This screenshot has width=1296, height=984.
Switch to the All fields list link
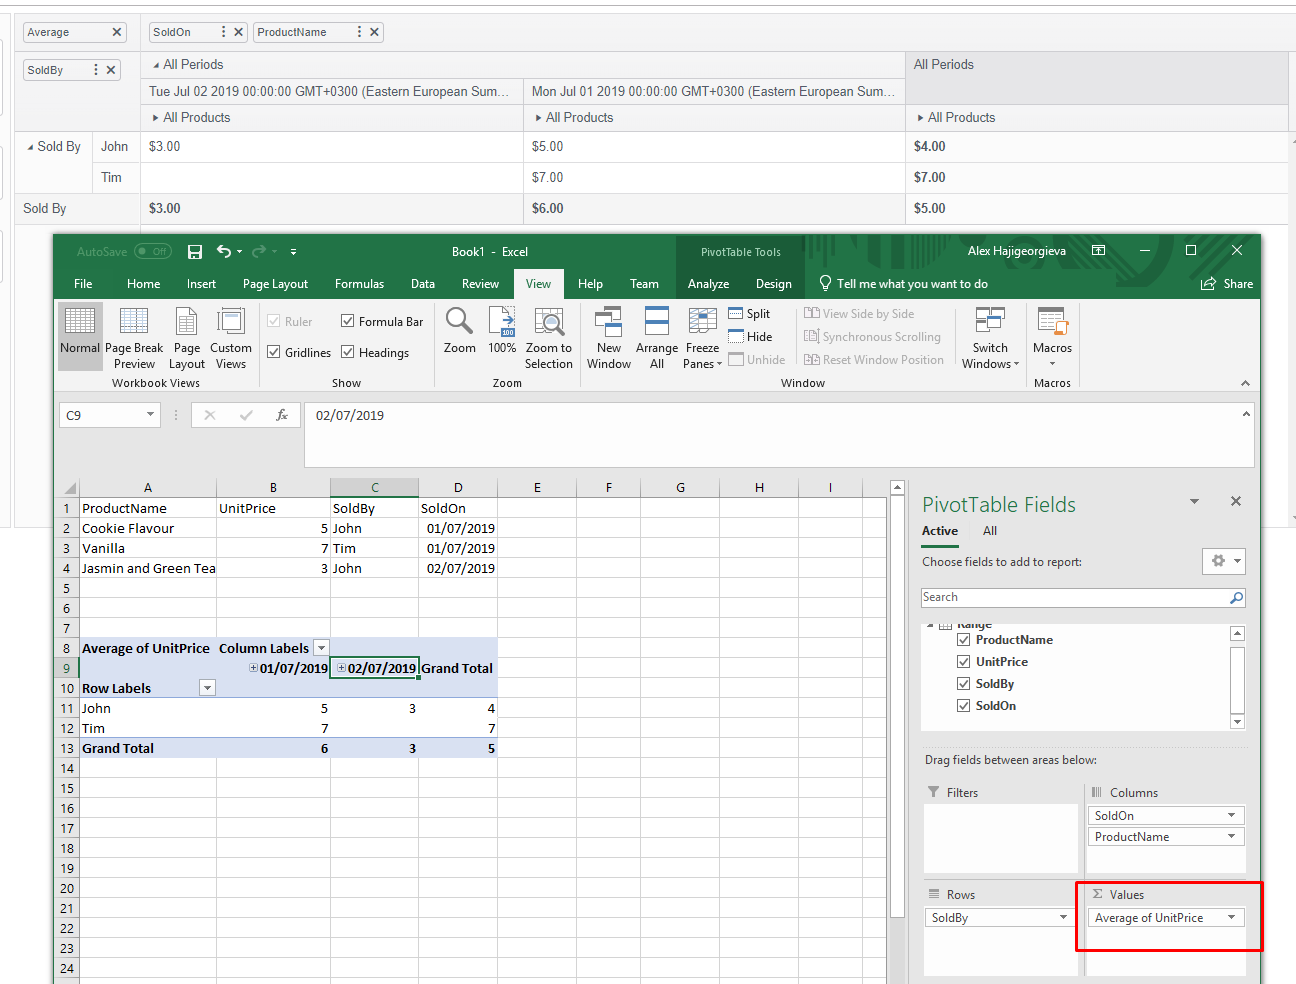[990, 531]
